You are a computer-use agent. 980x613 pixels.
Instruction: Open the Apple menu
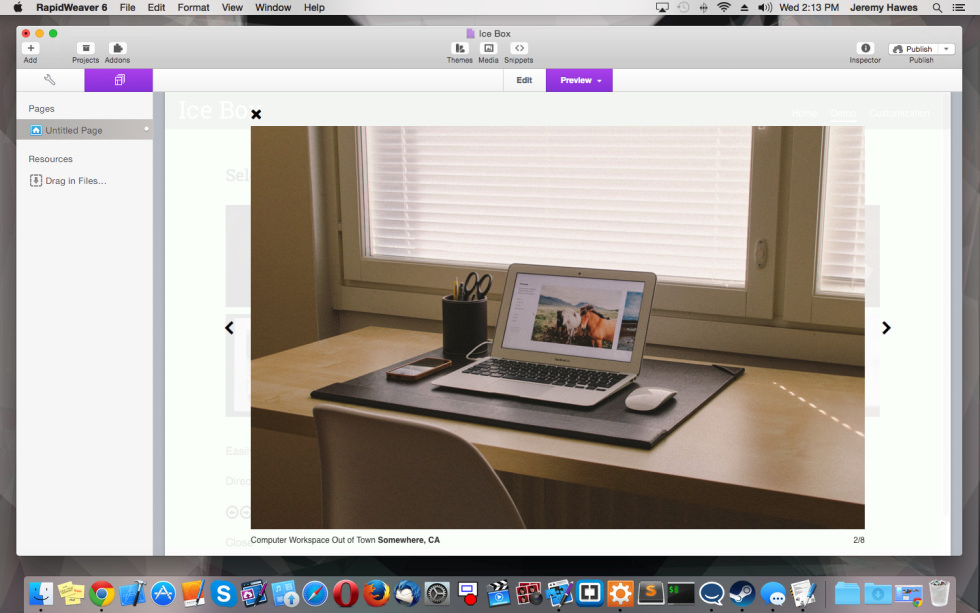tap(18, 7)
